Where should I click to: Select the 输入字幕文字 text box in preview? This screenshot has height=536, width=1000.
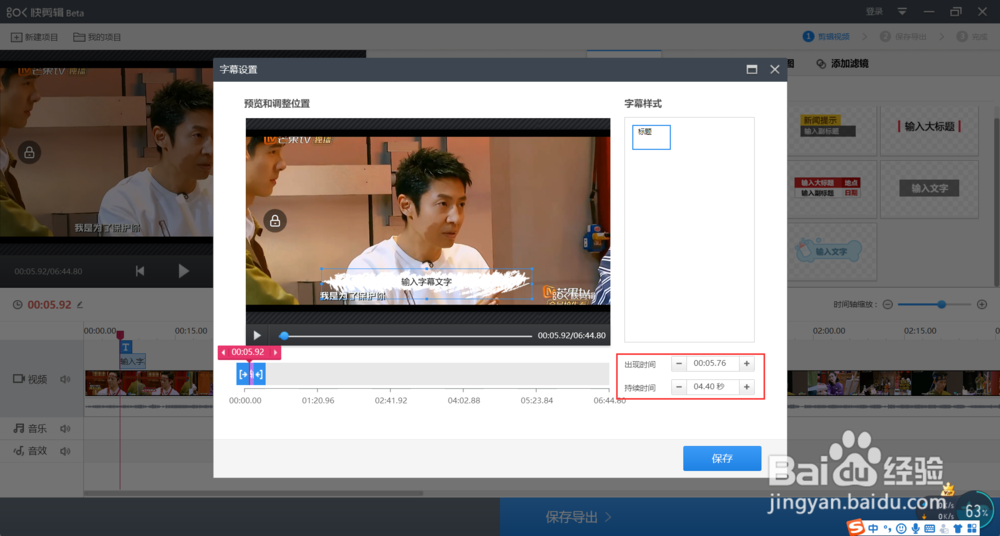(426, 283)
